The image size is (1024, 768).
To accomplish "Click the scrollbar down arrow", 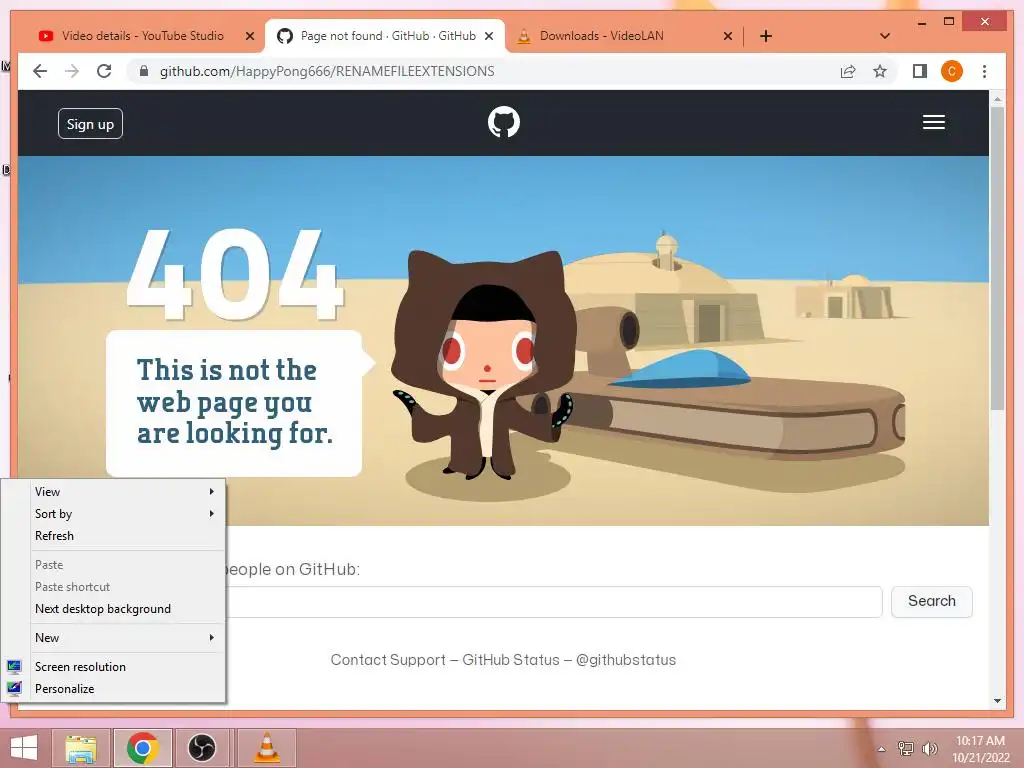I will tap(997, 701).
